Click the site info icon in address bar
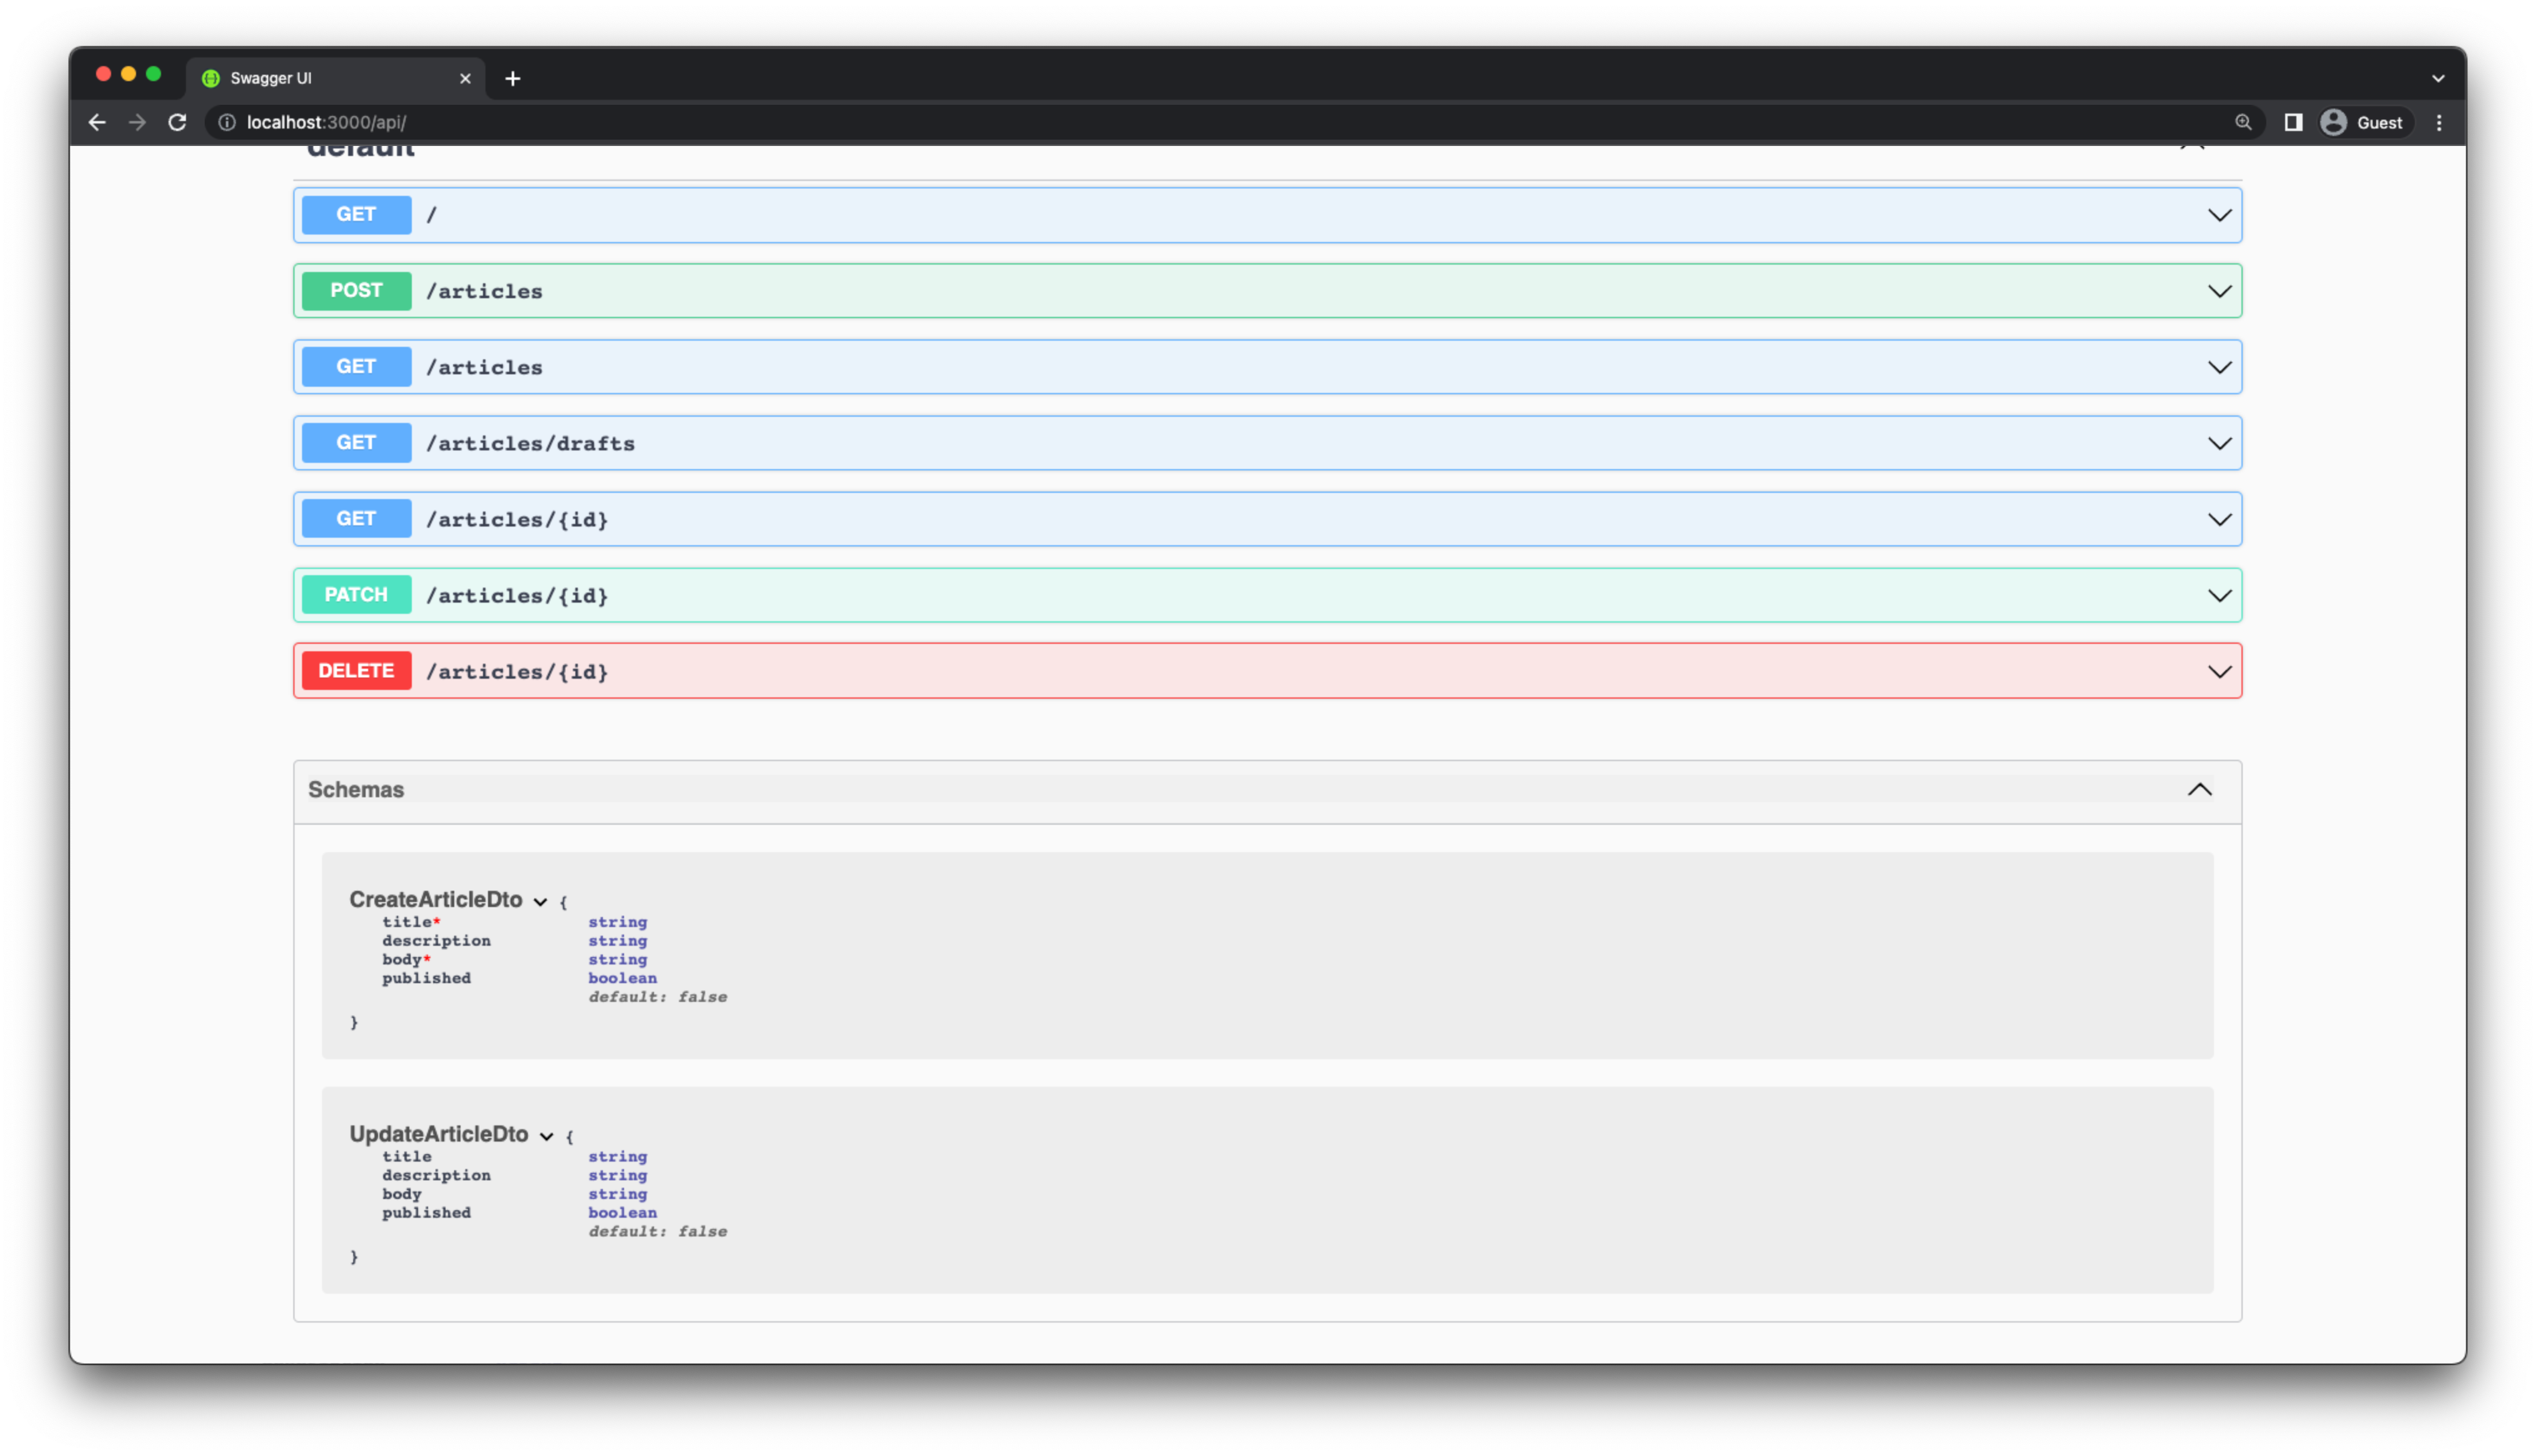This screenshot has height=1456, width=2536. [227, 122]
